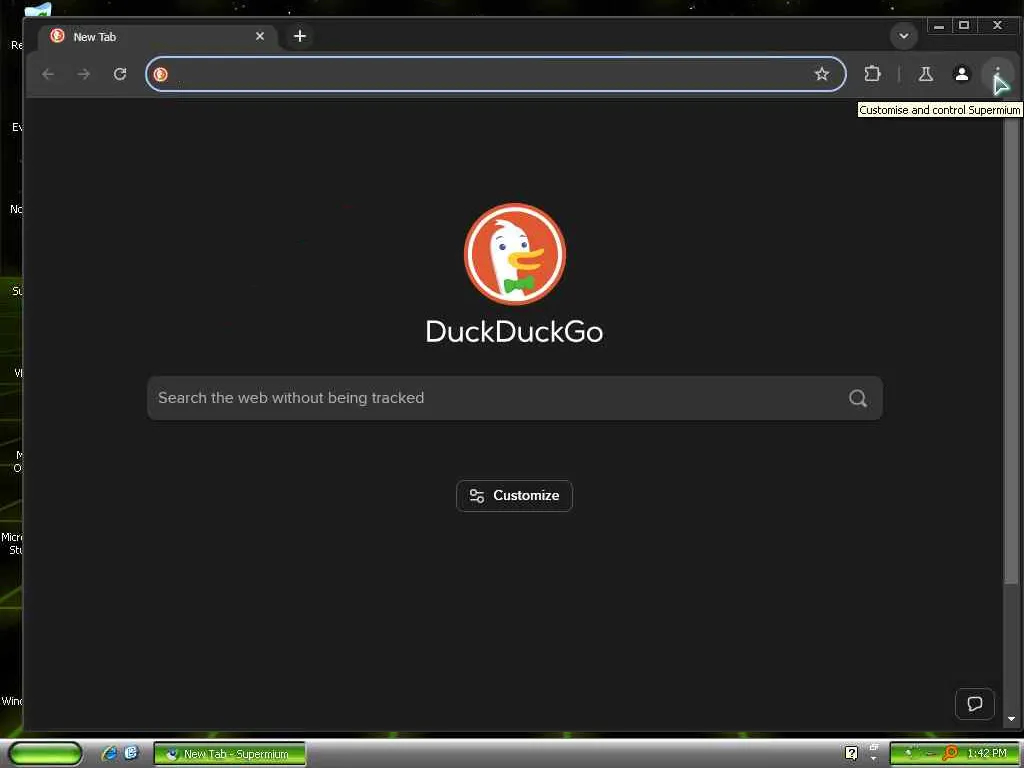1024x768 pixels.
Task: Open the Extensions puzzle-piece menu
Action: [872, 74]
